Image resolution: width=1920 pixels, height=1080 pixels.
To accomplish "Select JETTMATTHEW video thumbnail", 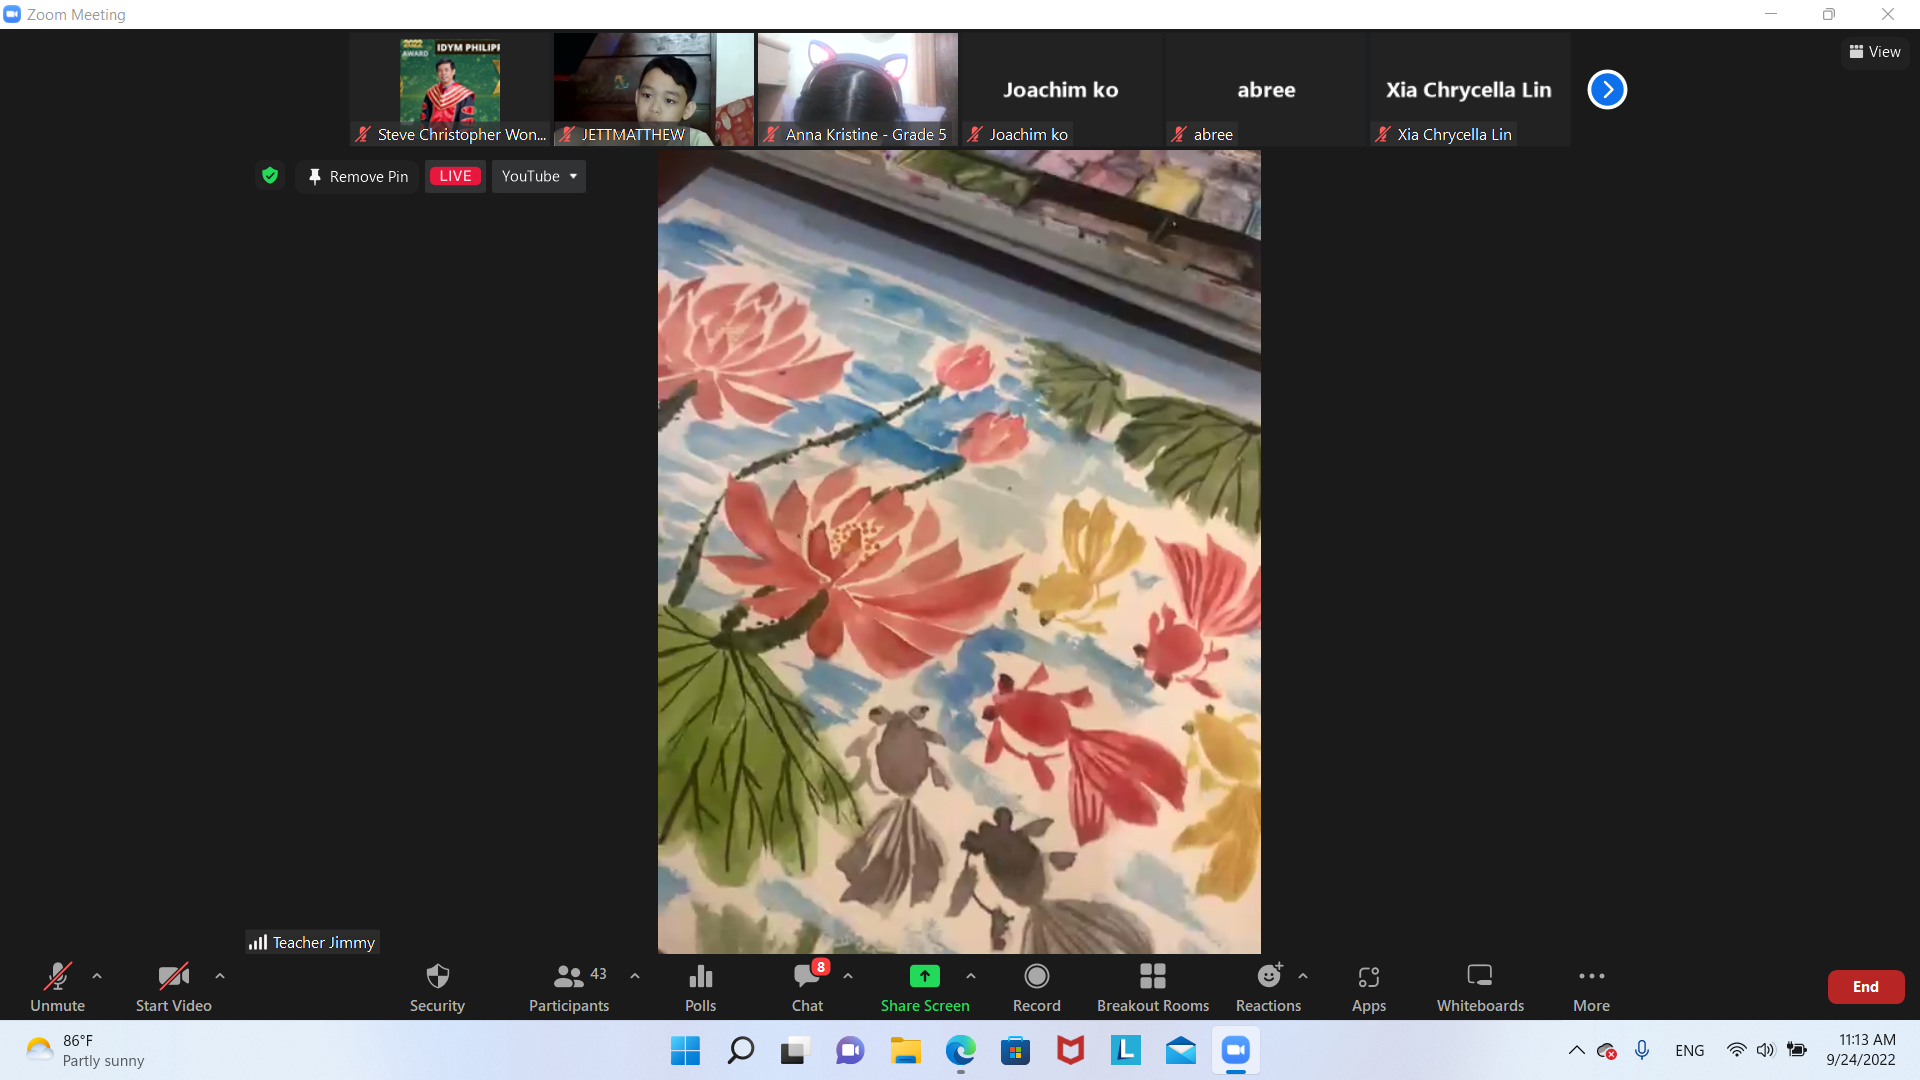I will click(x=654, y=90).
